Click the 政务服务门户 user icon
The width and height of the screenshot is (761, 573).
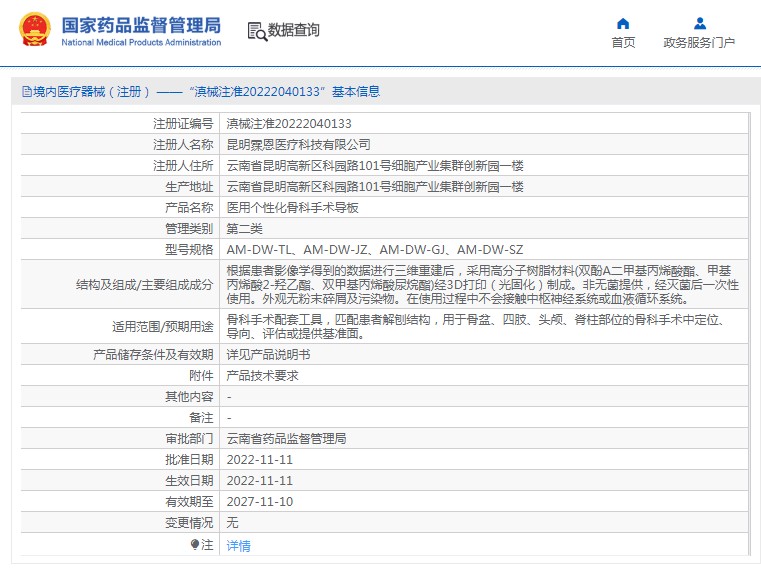point(699,23)
